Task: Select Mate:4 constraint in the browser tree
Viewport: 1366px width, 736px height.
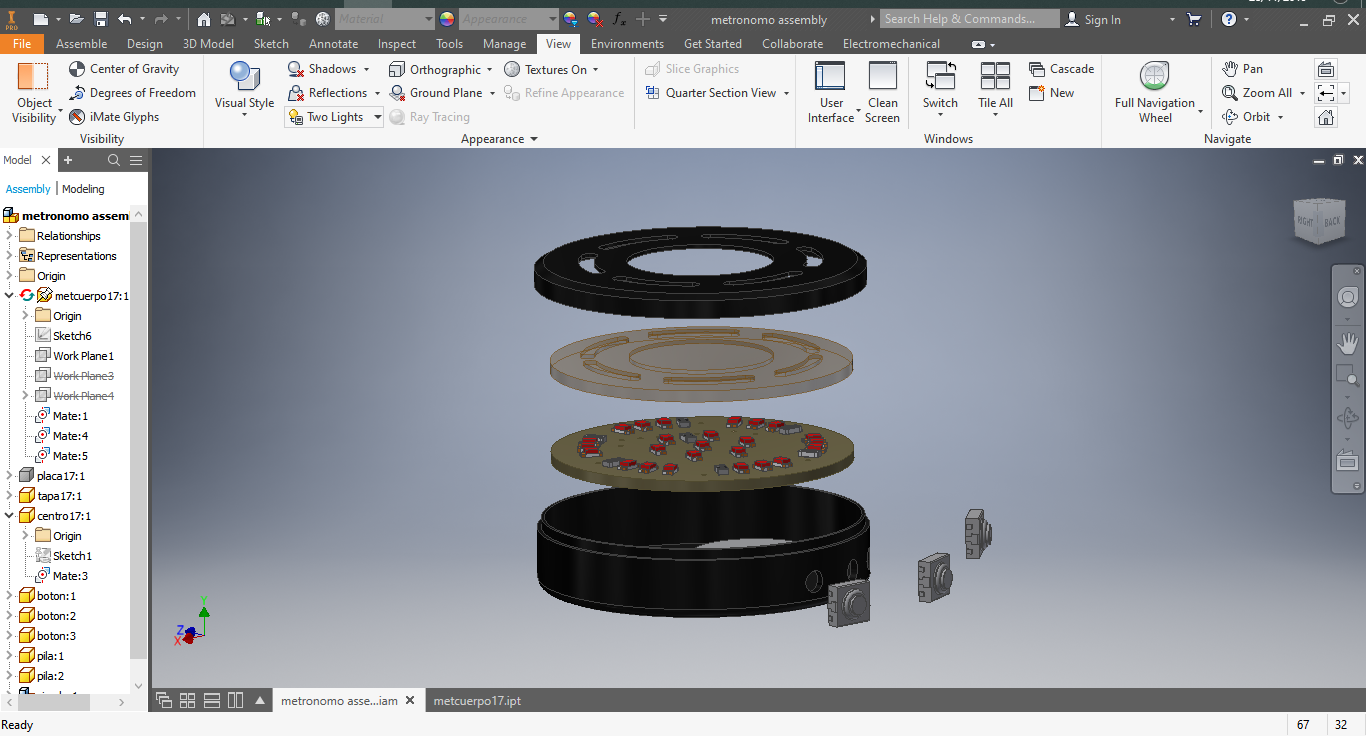Action: pyautogui.click(x=70, y=436)
